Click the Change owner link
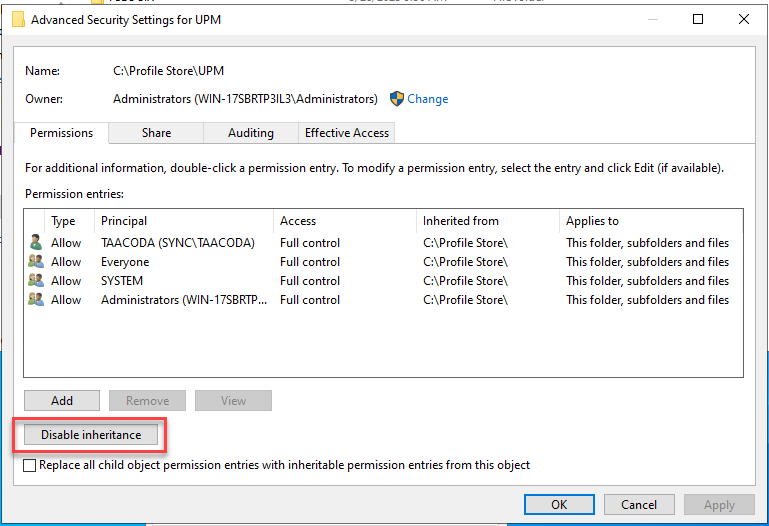 pos(428,99)
